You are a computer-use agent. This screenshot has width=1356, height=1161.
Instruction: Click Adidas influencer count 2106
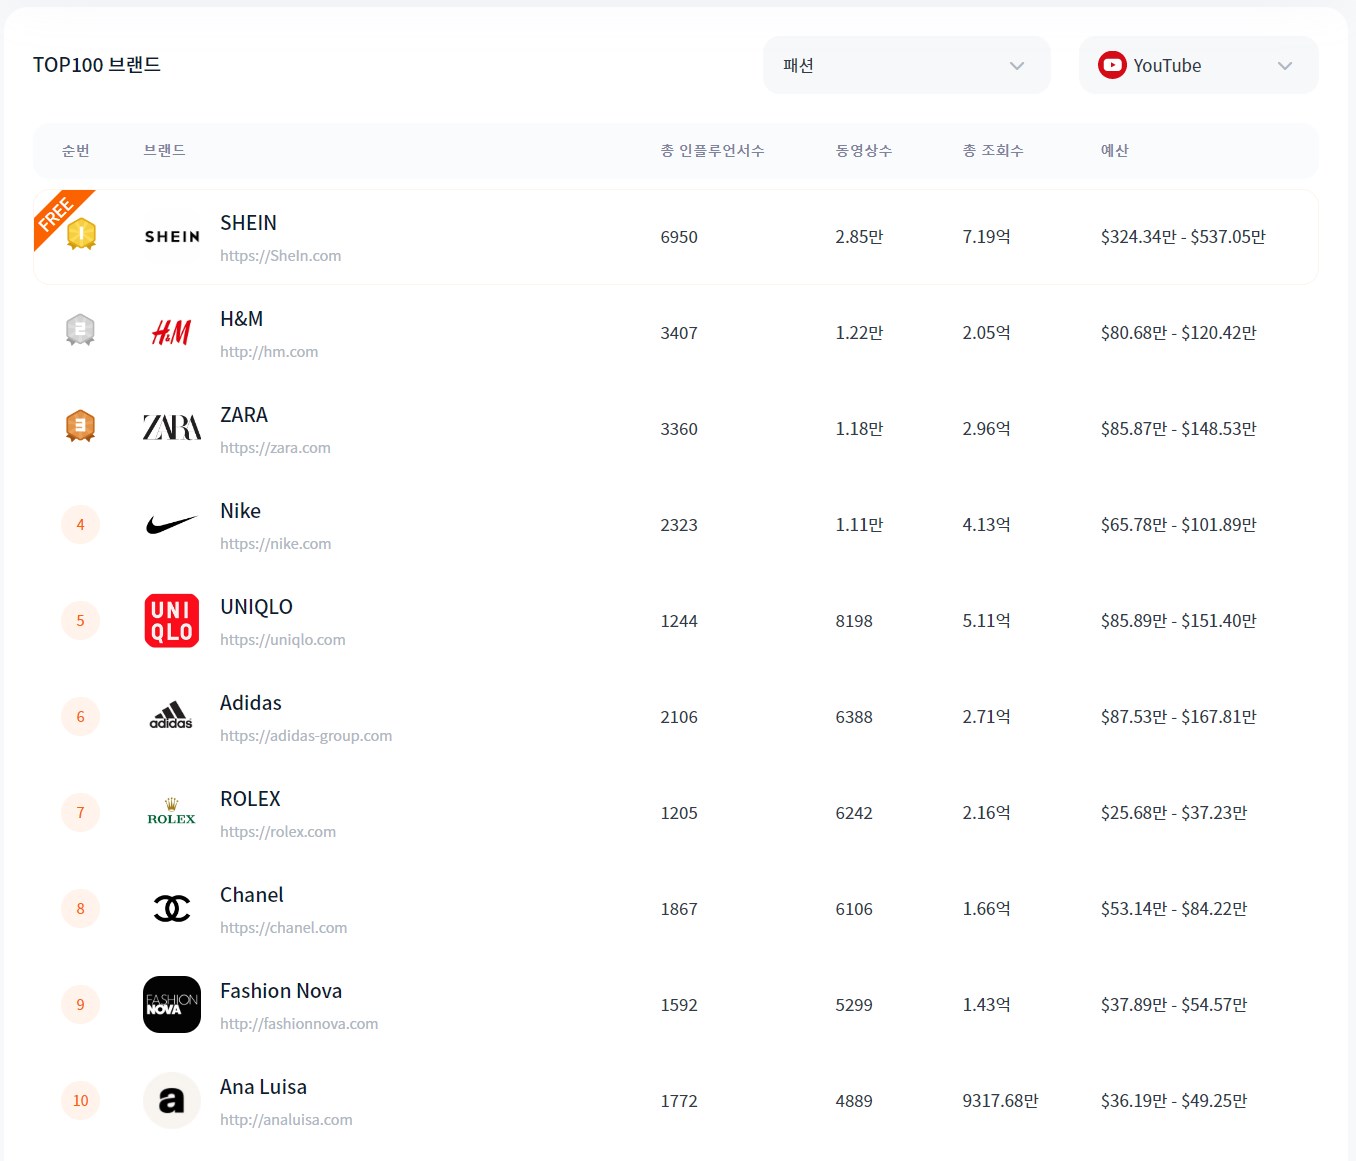click(x=679, y=717)
